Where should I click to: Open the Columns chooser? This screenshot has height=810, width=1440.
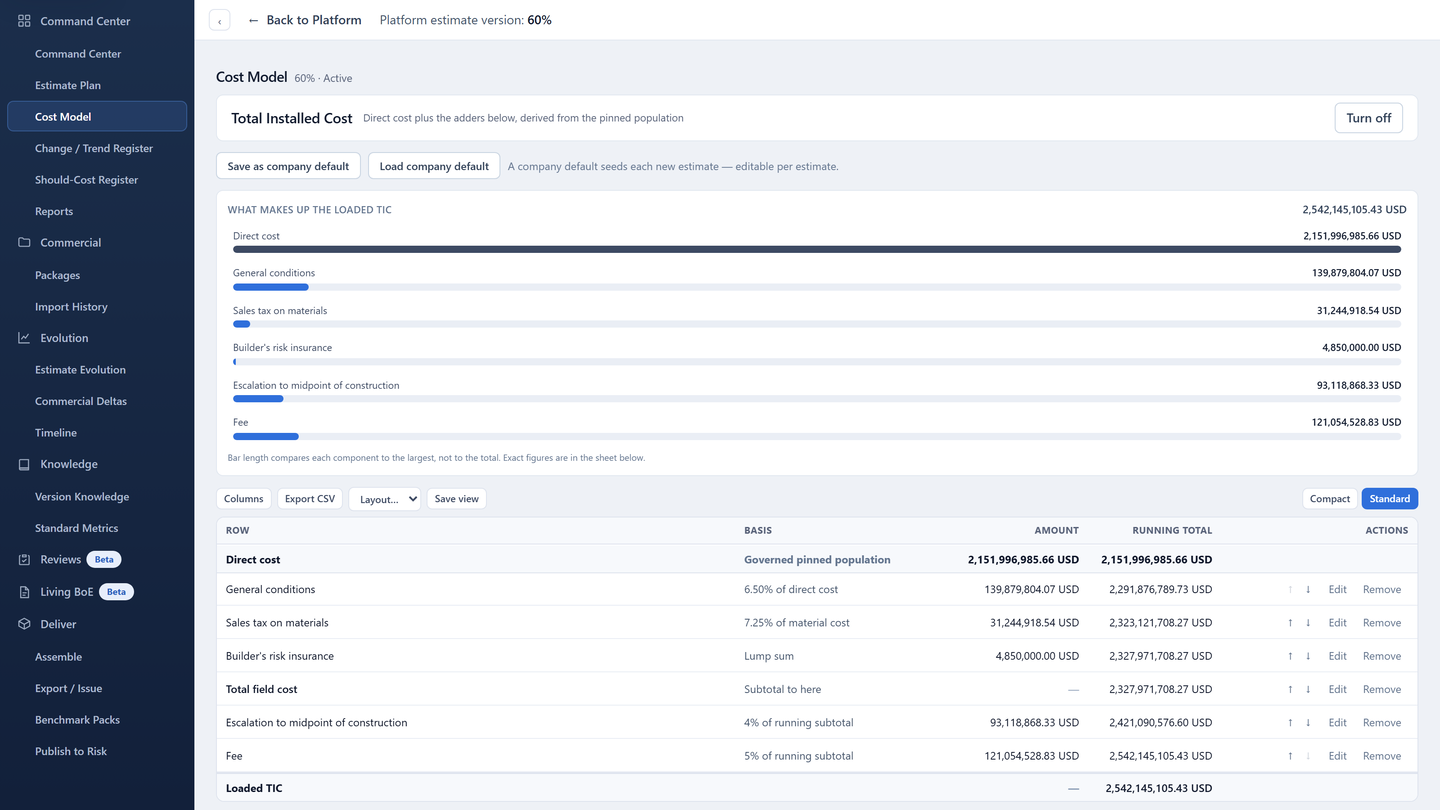click(244, 499)
